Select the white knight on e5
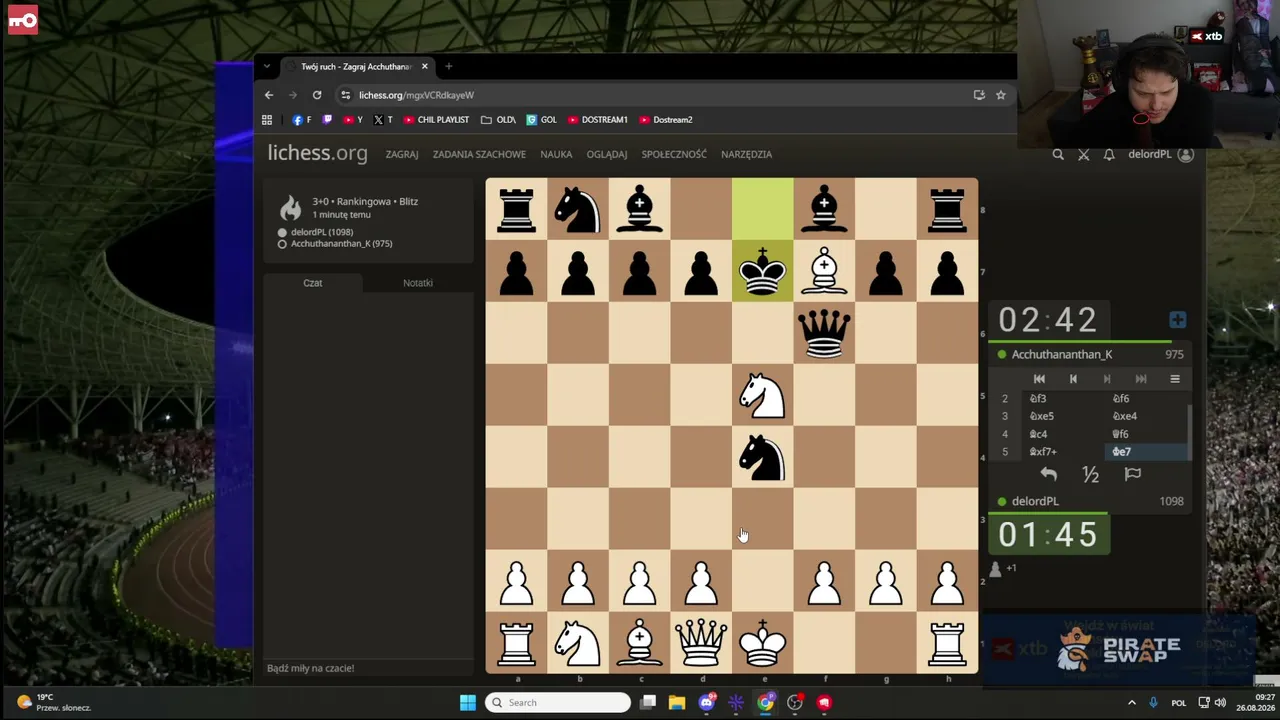 (763, 395)
